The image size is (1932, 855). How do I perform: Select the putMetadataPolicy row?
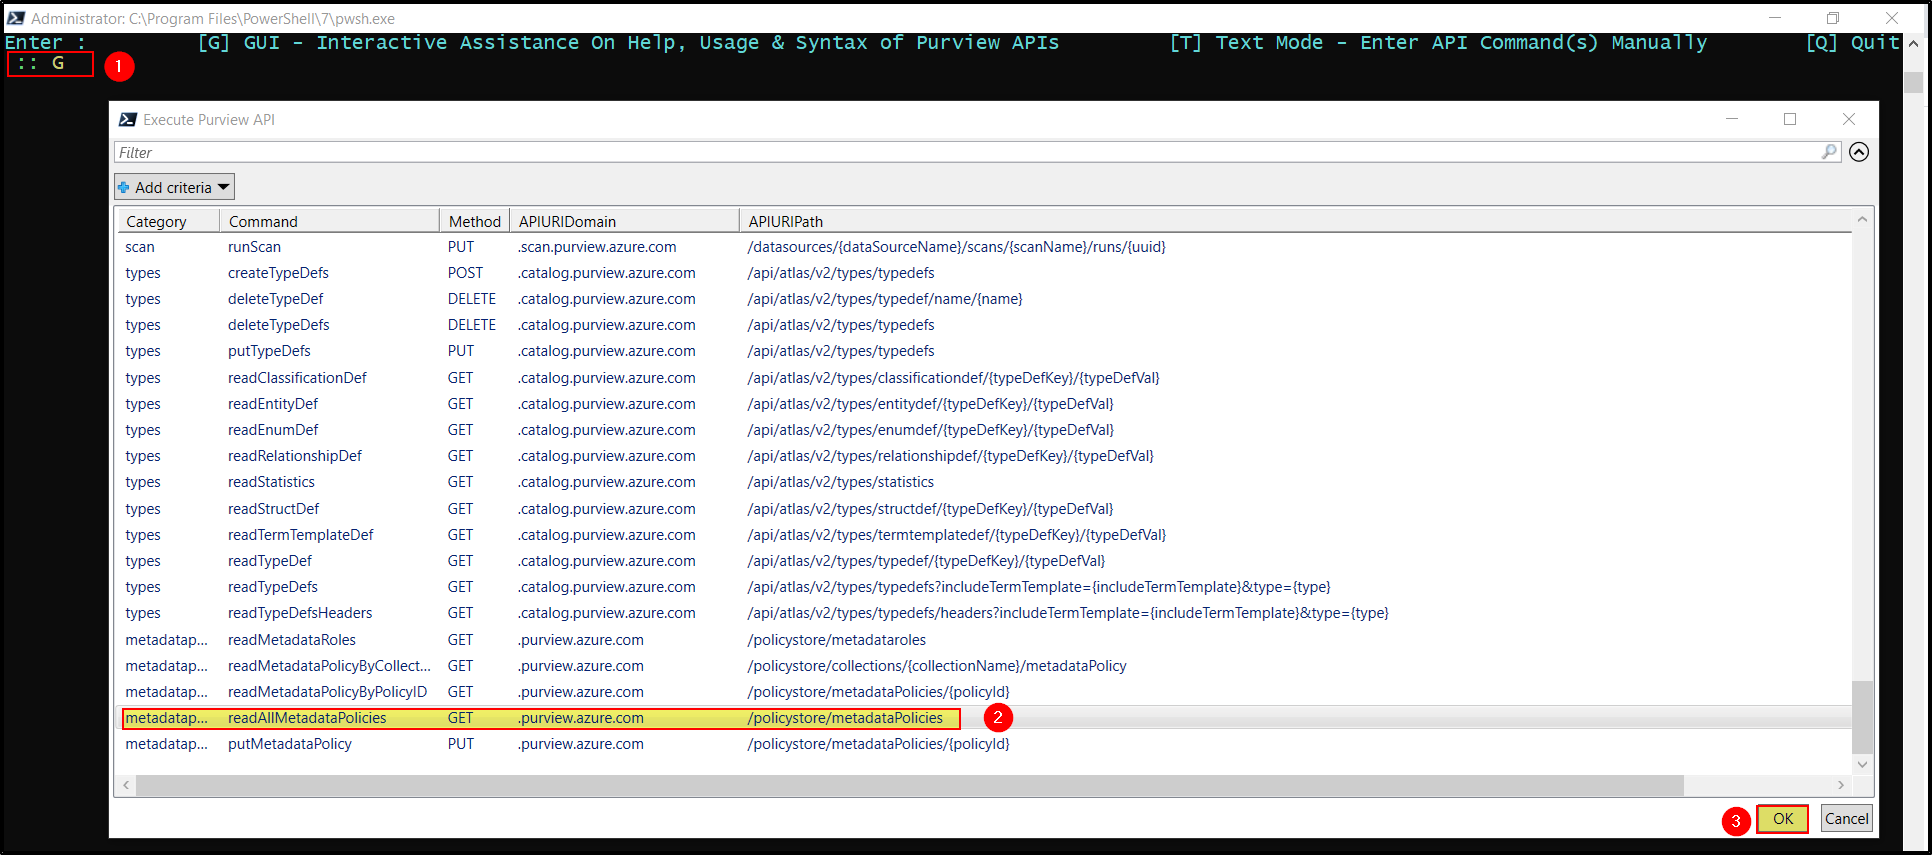tap(985, 744)
